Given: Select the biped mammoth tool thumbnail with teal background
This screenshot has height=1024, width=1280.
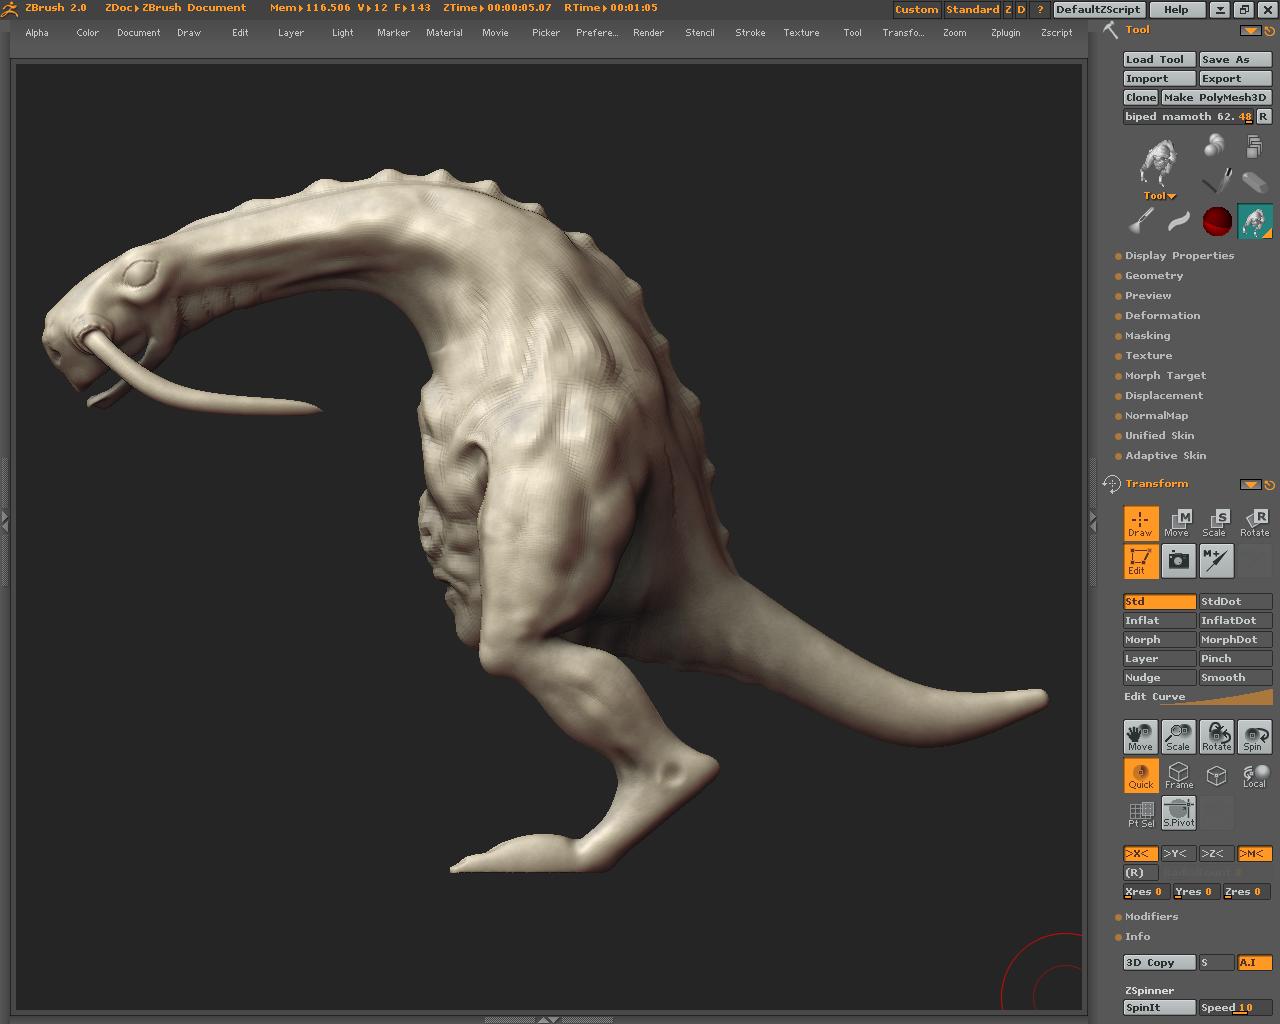Looking at the screenshot, I should click(x=1255, y=221).
